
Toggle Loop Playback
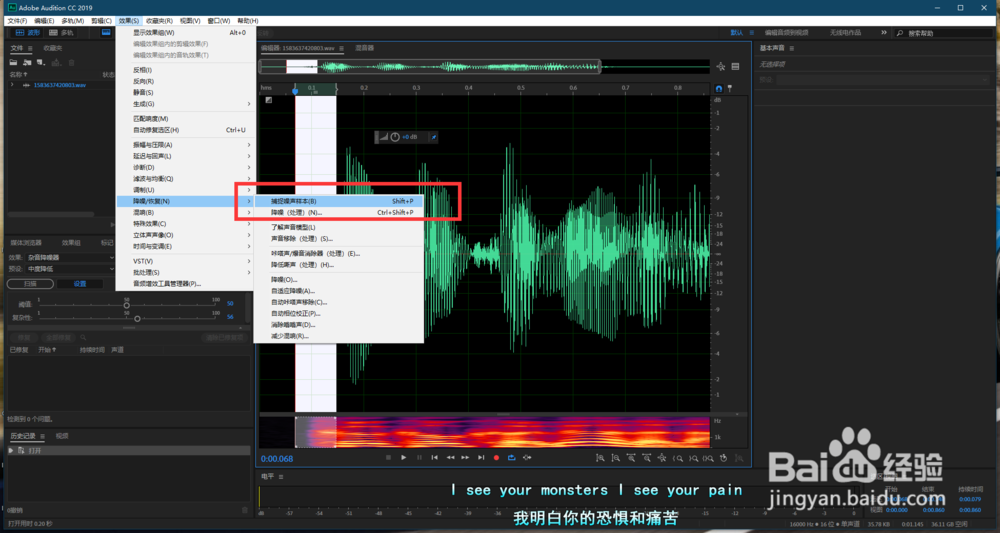coord(511,458)
